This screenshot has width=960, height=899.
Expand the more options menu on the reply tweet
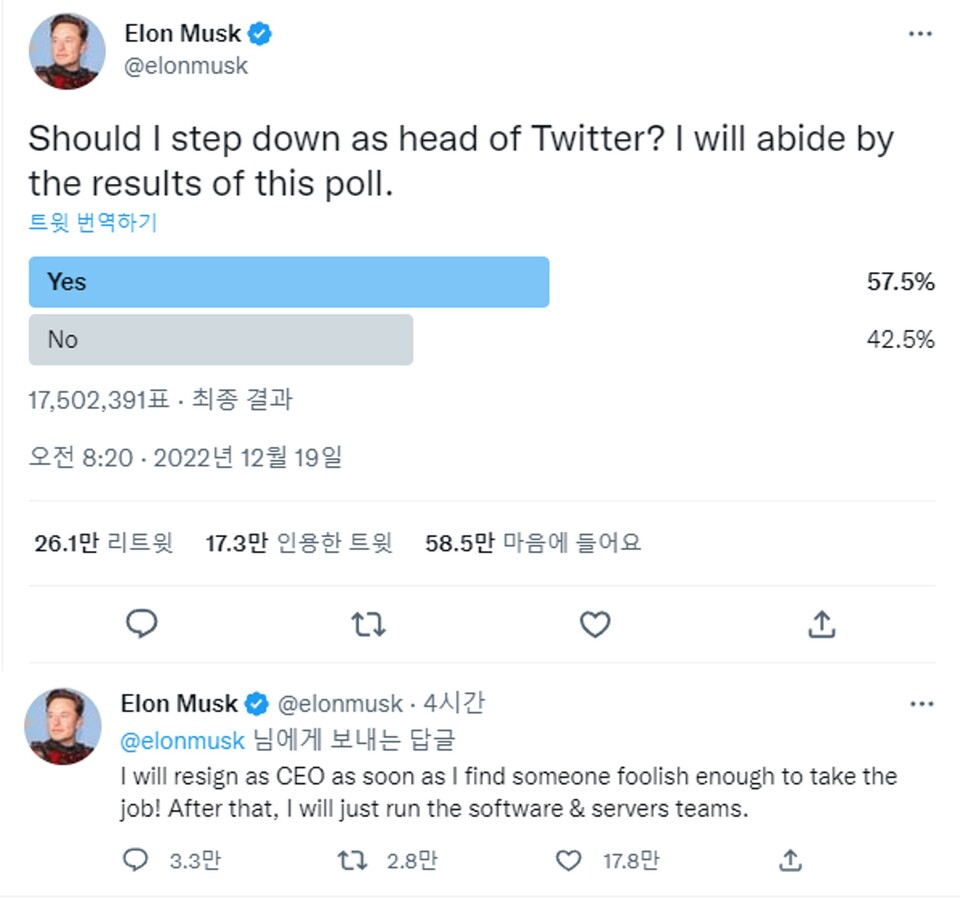click(921, 704)
